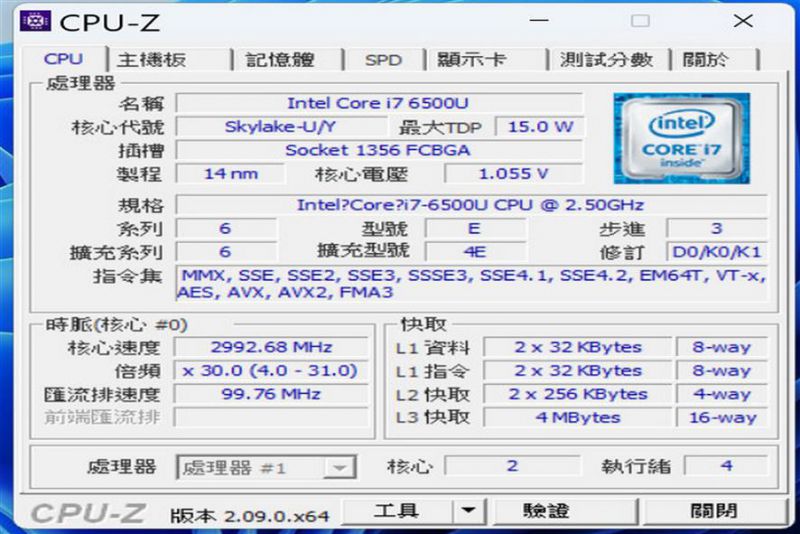Viewport: 800px width, 534px height.
Task: Click the empty 前端匯流排 field
Action: tap(271, 417)
